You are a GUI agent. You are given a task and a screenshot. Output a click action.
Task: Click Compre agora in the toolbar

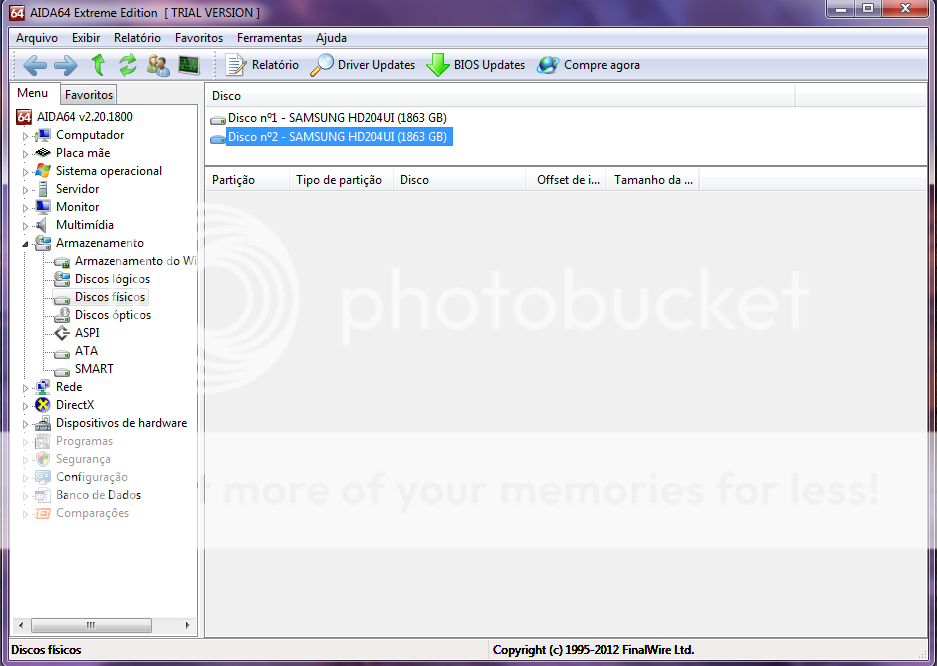(589, 65)
